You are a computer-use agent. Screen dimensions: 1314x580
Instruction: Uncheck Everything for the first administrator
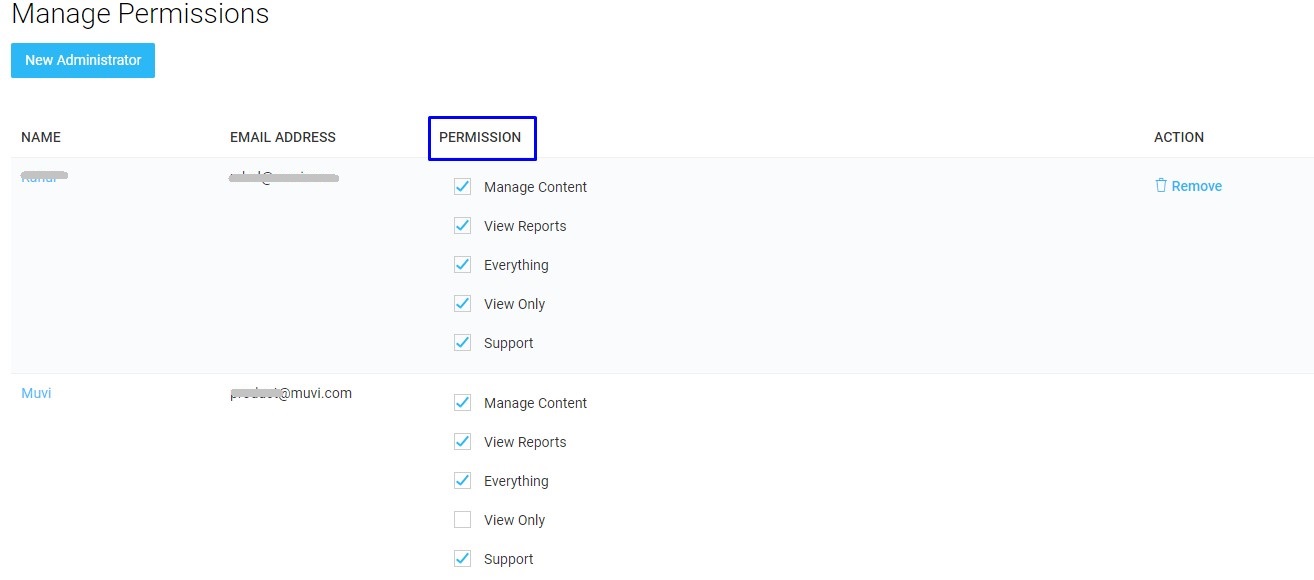[x=462, y=265]
